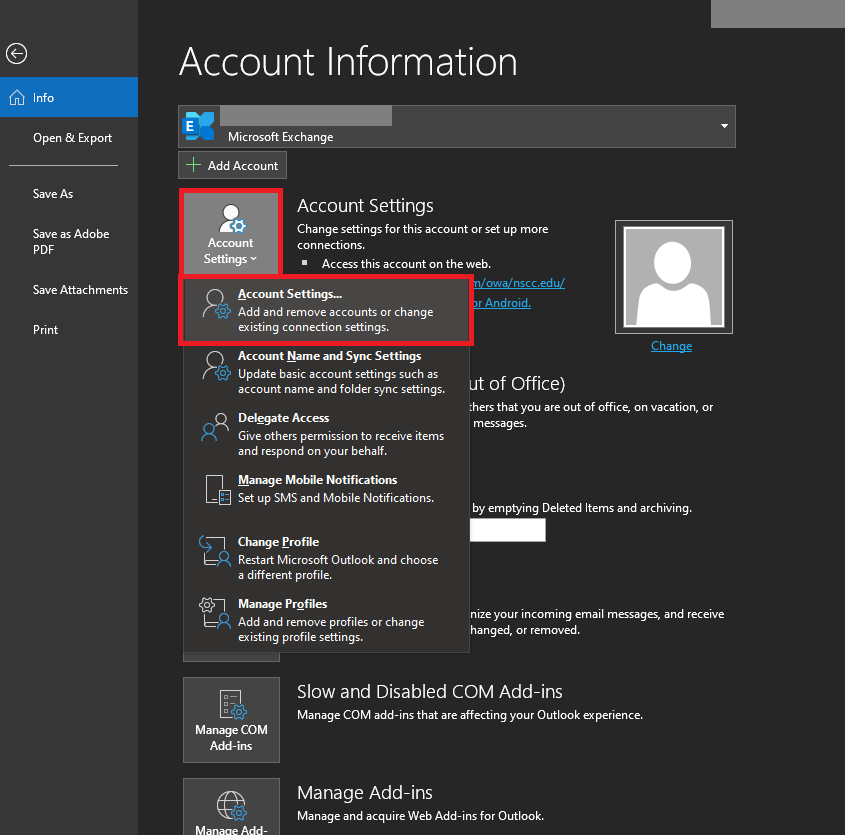Click 'Access this account on the web.' text
Viewport: 845px width, 835px height.
tap(406, 264)
